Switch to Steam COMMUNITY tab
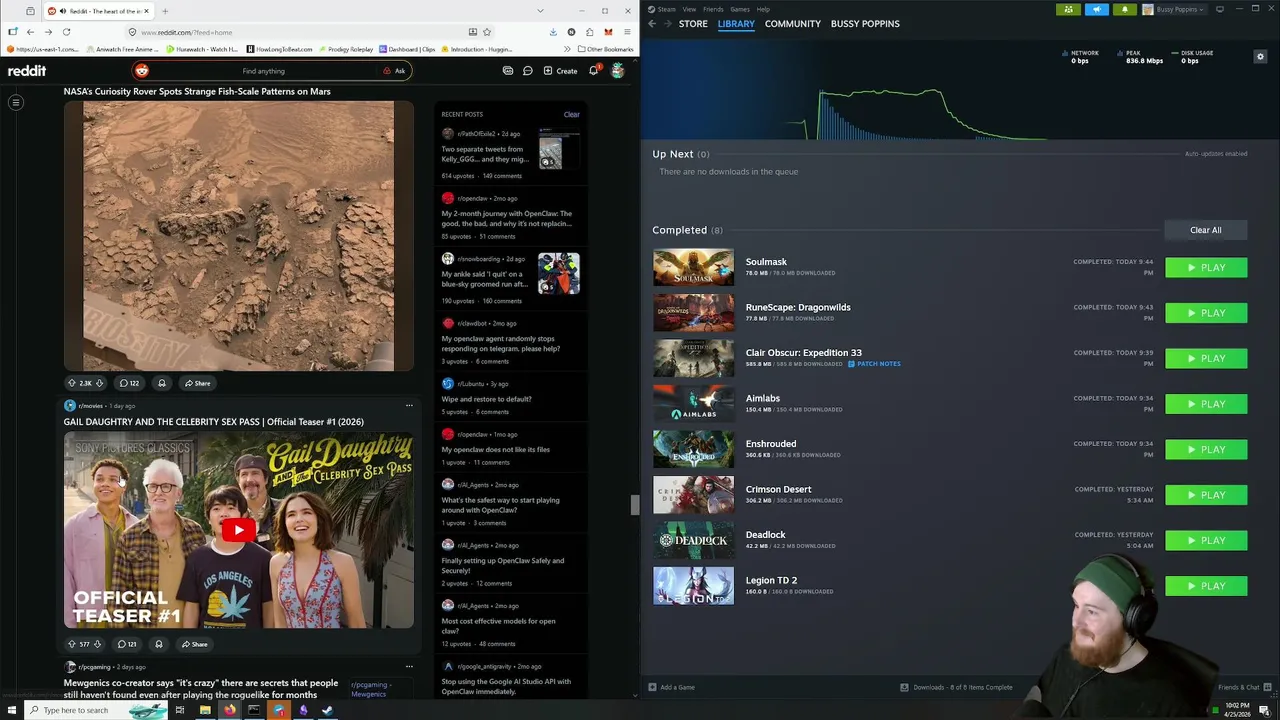1280x720 pixels. point(792,24)
